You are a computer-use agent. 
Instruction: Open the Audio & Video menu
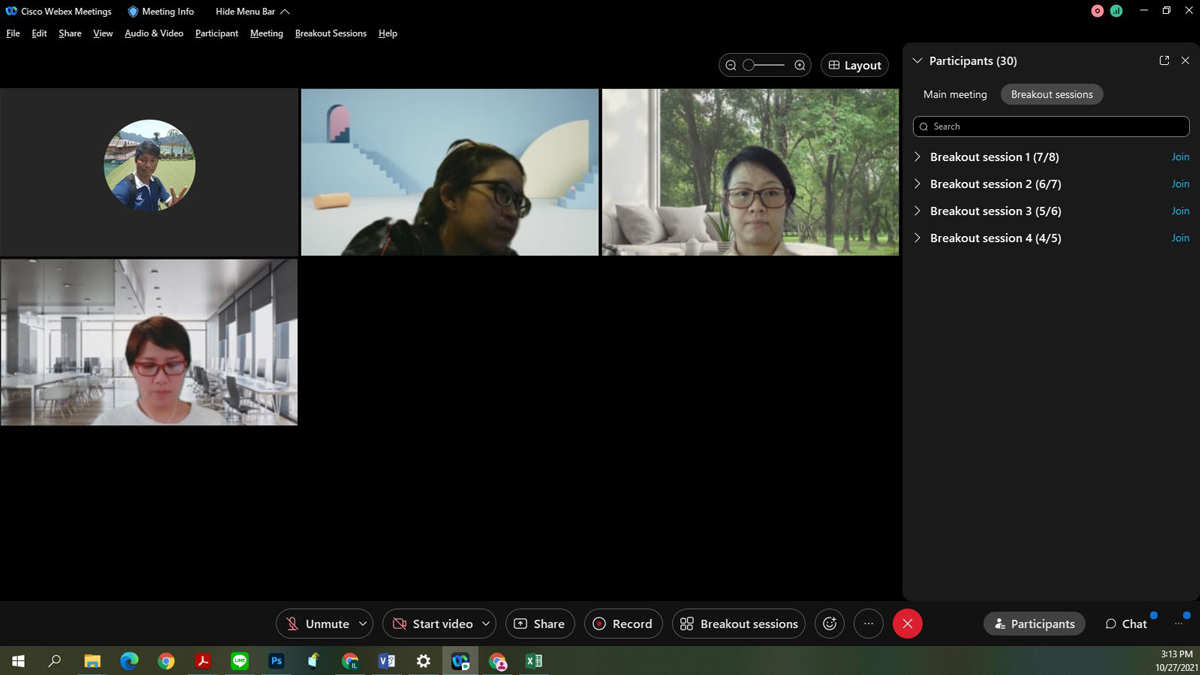pos(154,33)
